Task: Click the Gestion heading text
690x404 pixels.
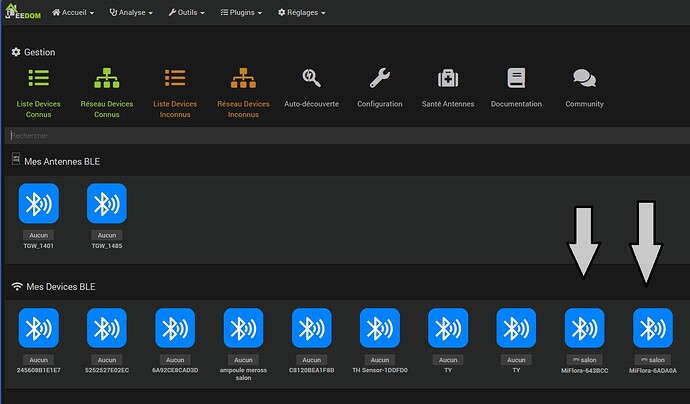Action: coord(40,52)
